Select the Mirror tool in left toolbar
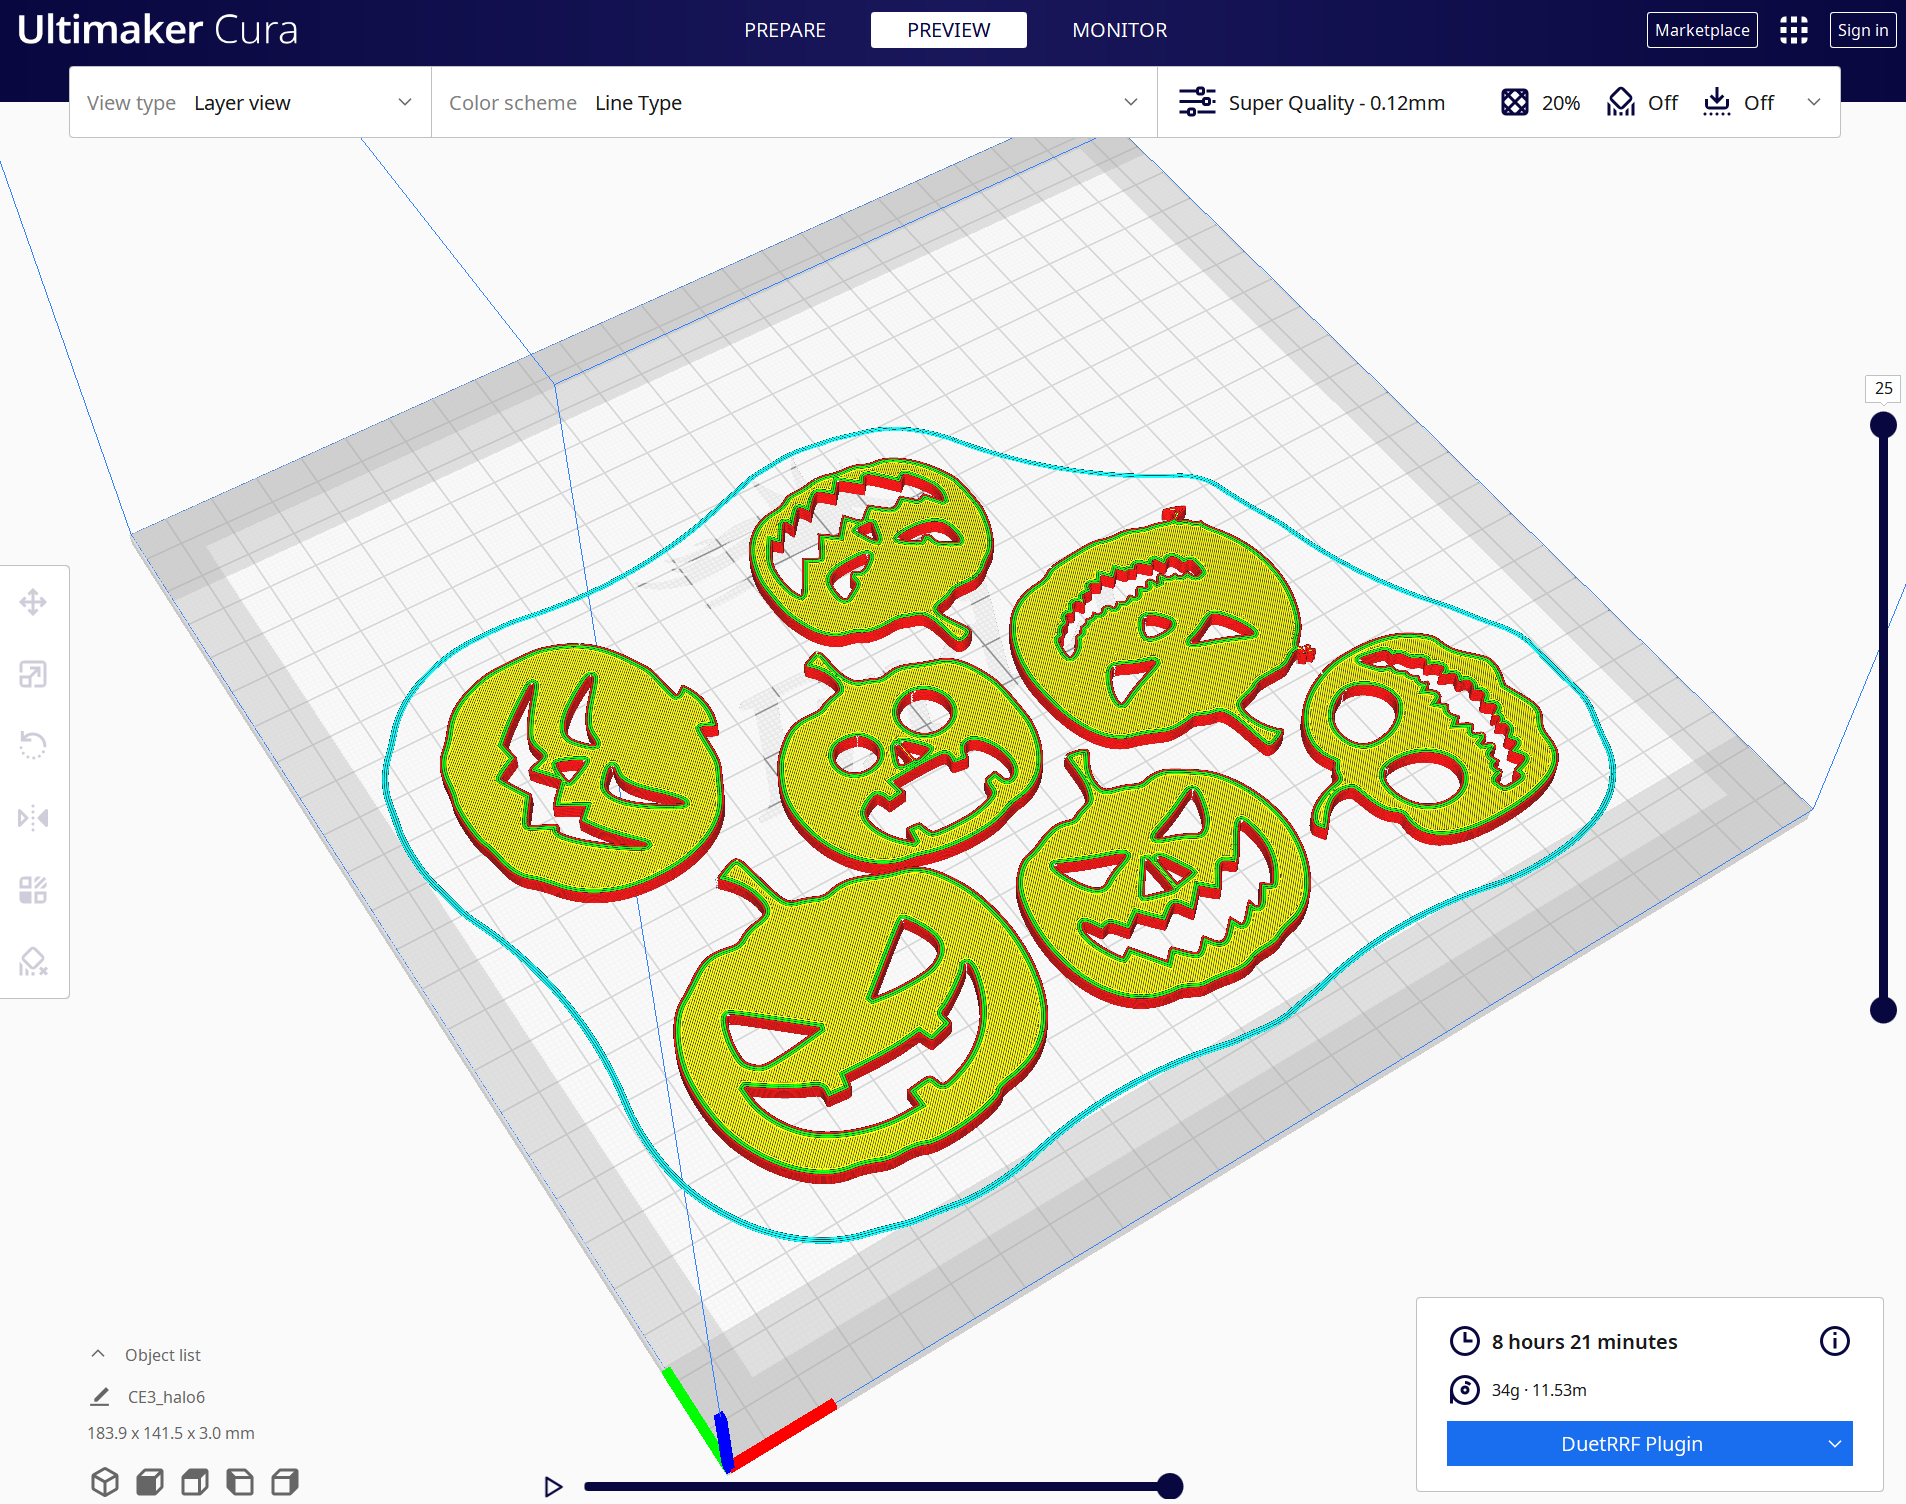This screenshot has height=1504, width=1906. (x=33, y=818)
